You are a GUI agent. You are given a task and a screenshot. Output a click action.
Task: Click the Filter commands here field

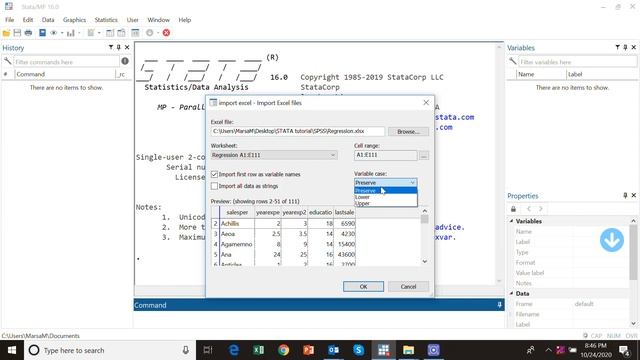(67, 62)
